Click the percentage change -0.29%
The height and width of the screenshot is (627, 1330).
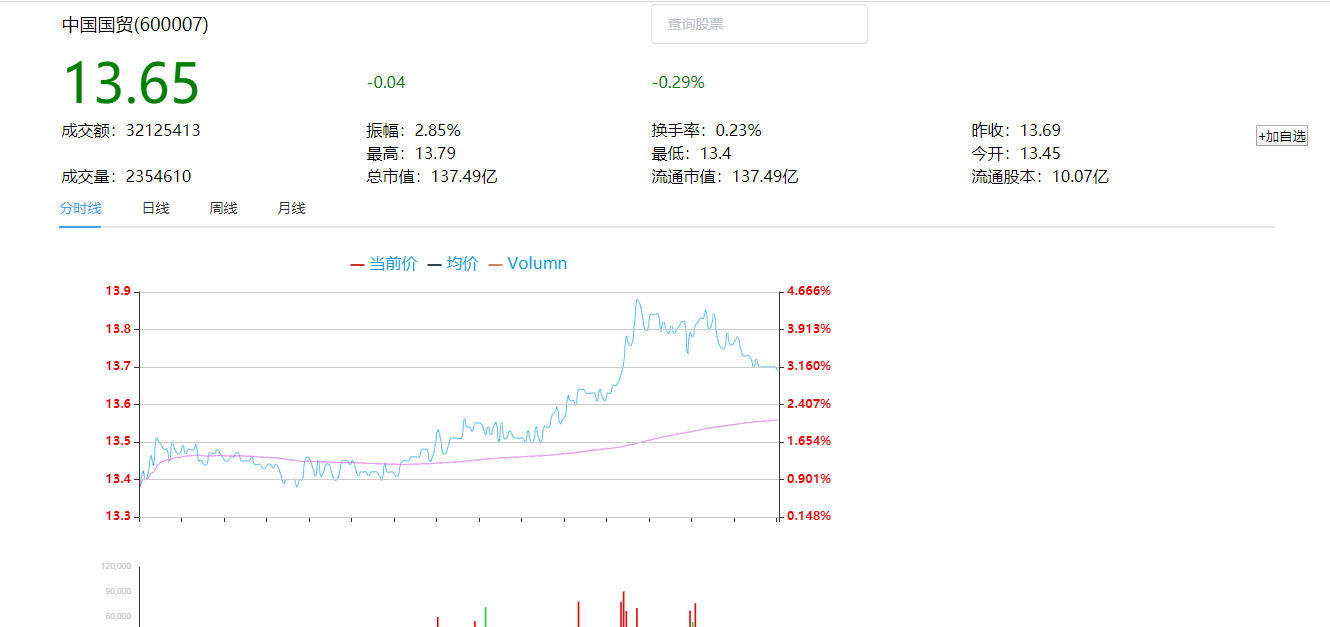click(678, 82)
